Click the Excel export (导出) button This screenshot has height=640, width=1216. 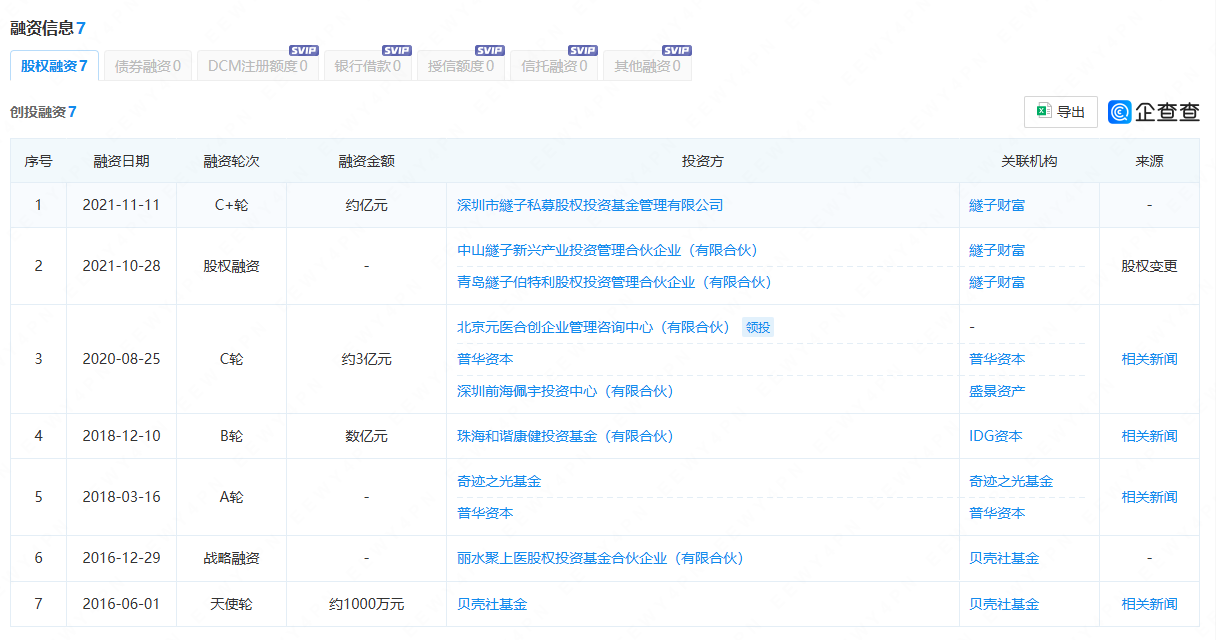click(1060, 112)
